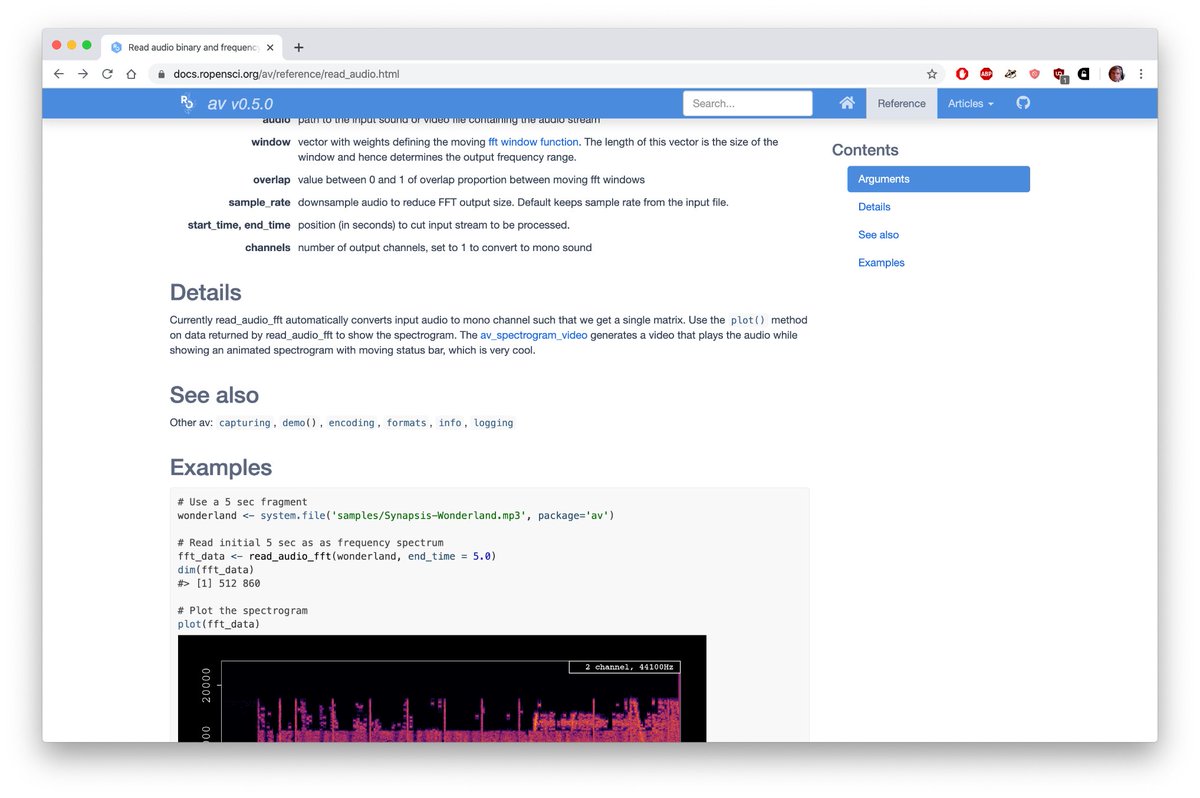This screenshot has width=1200, height=798.
Task: Click the See also section heading
Action: (214, 395)
